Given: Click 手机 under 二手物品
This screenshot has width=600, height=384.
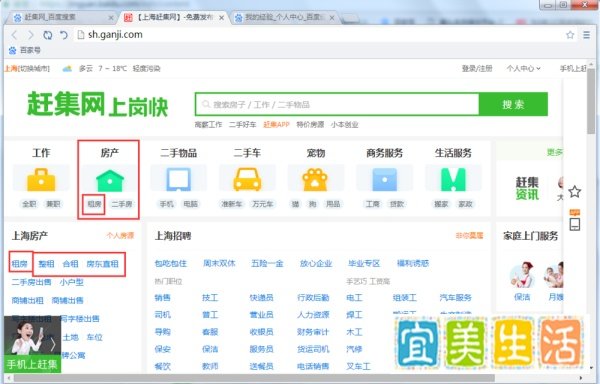Looking at the screenshot, I should click(166, 204).
